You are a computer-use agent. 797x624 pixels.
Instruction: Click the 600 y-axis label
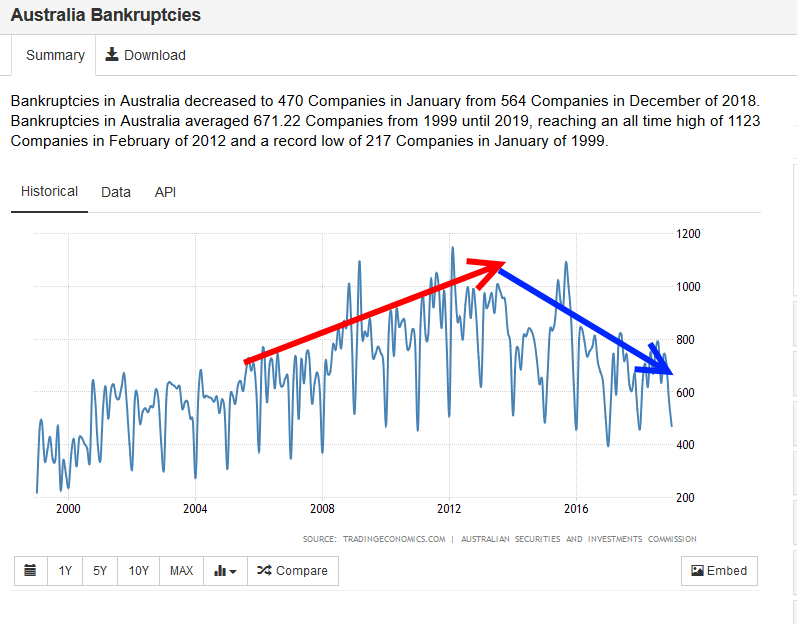click(685, 392)
